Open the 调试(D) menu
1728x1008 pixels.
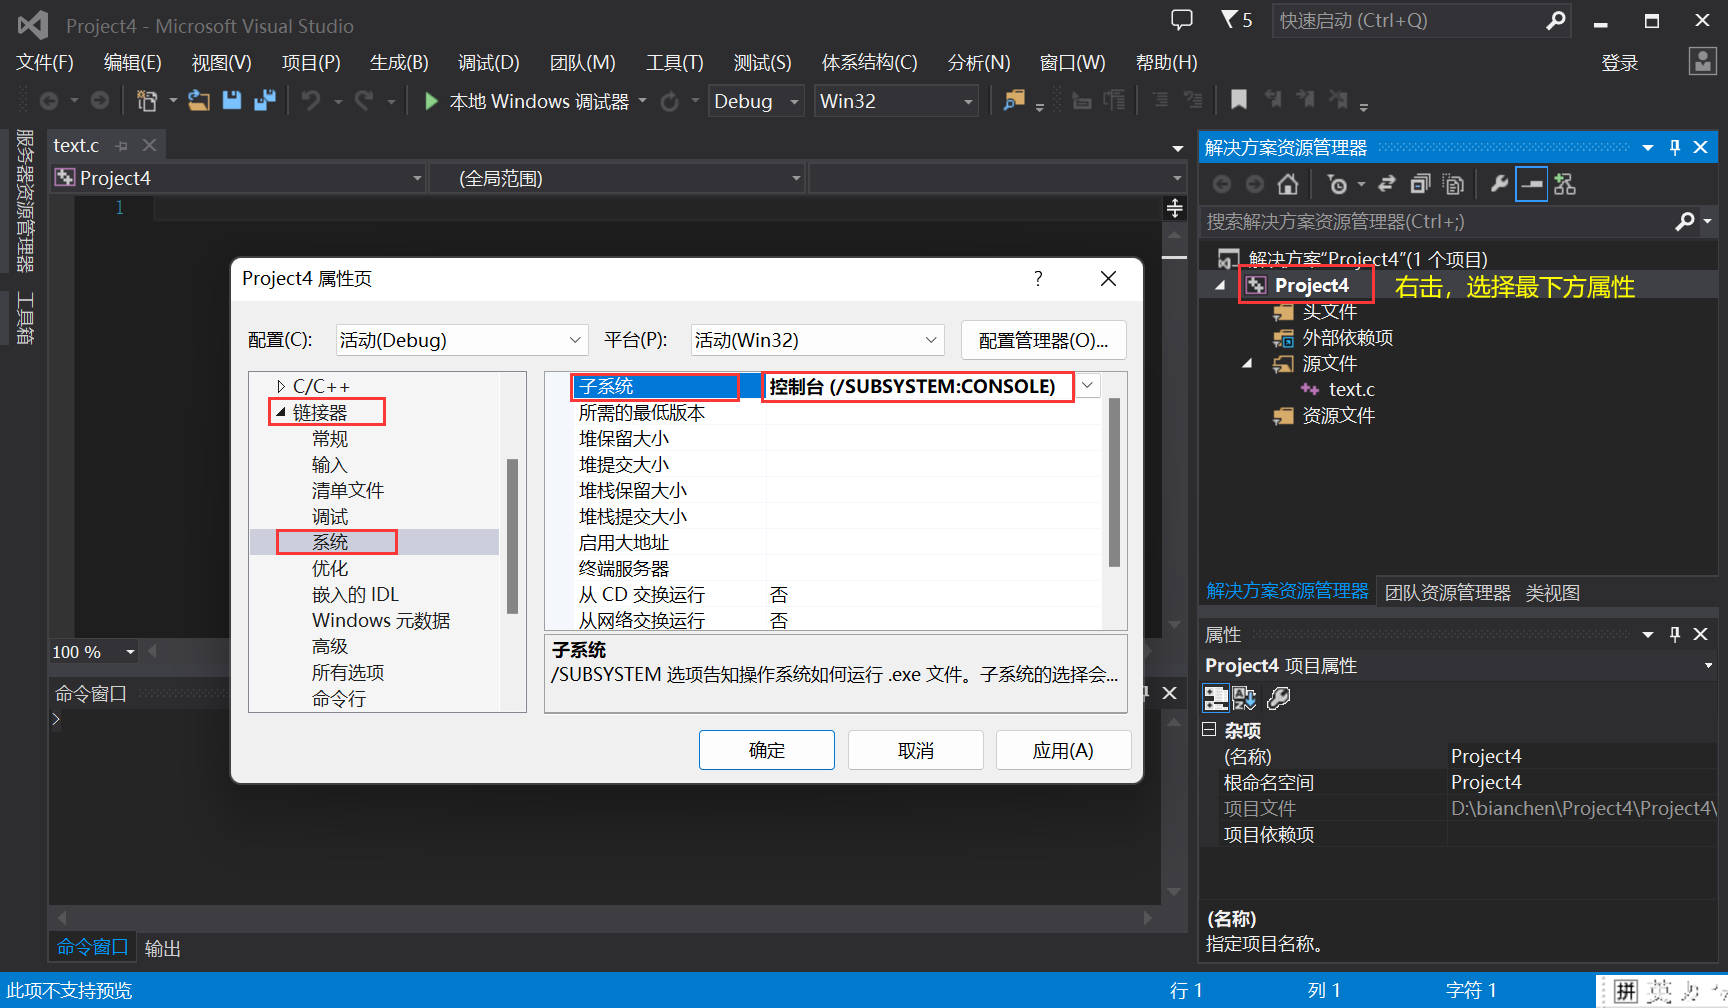pyautogui.click(x=489, y=63)
